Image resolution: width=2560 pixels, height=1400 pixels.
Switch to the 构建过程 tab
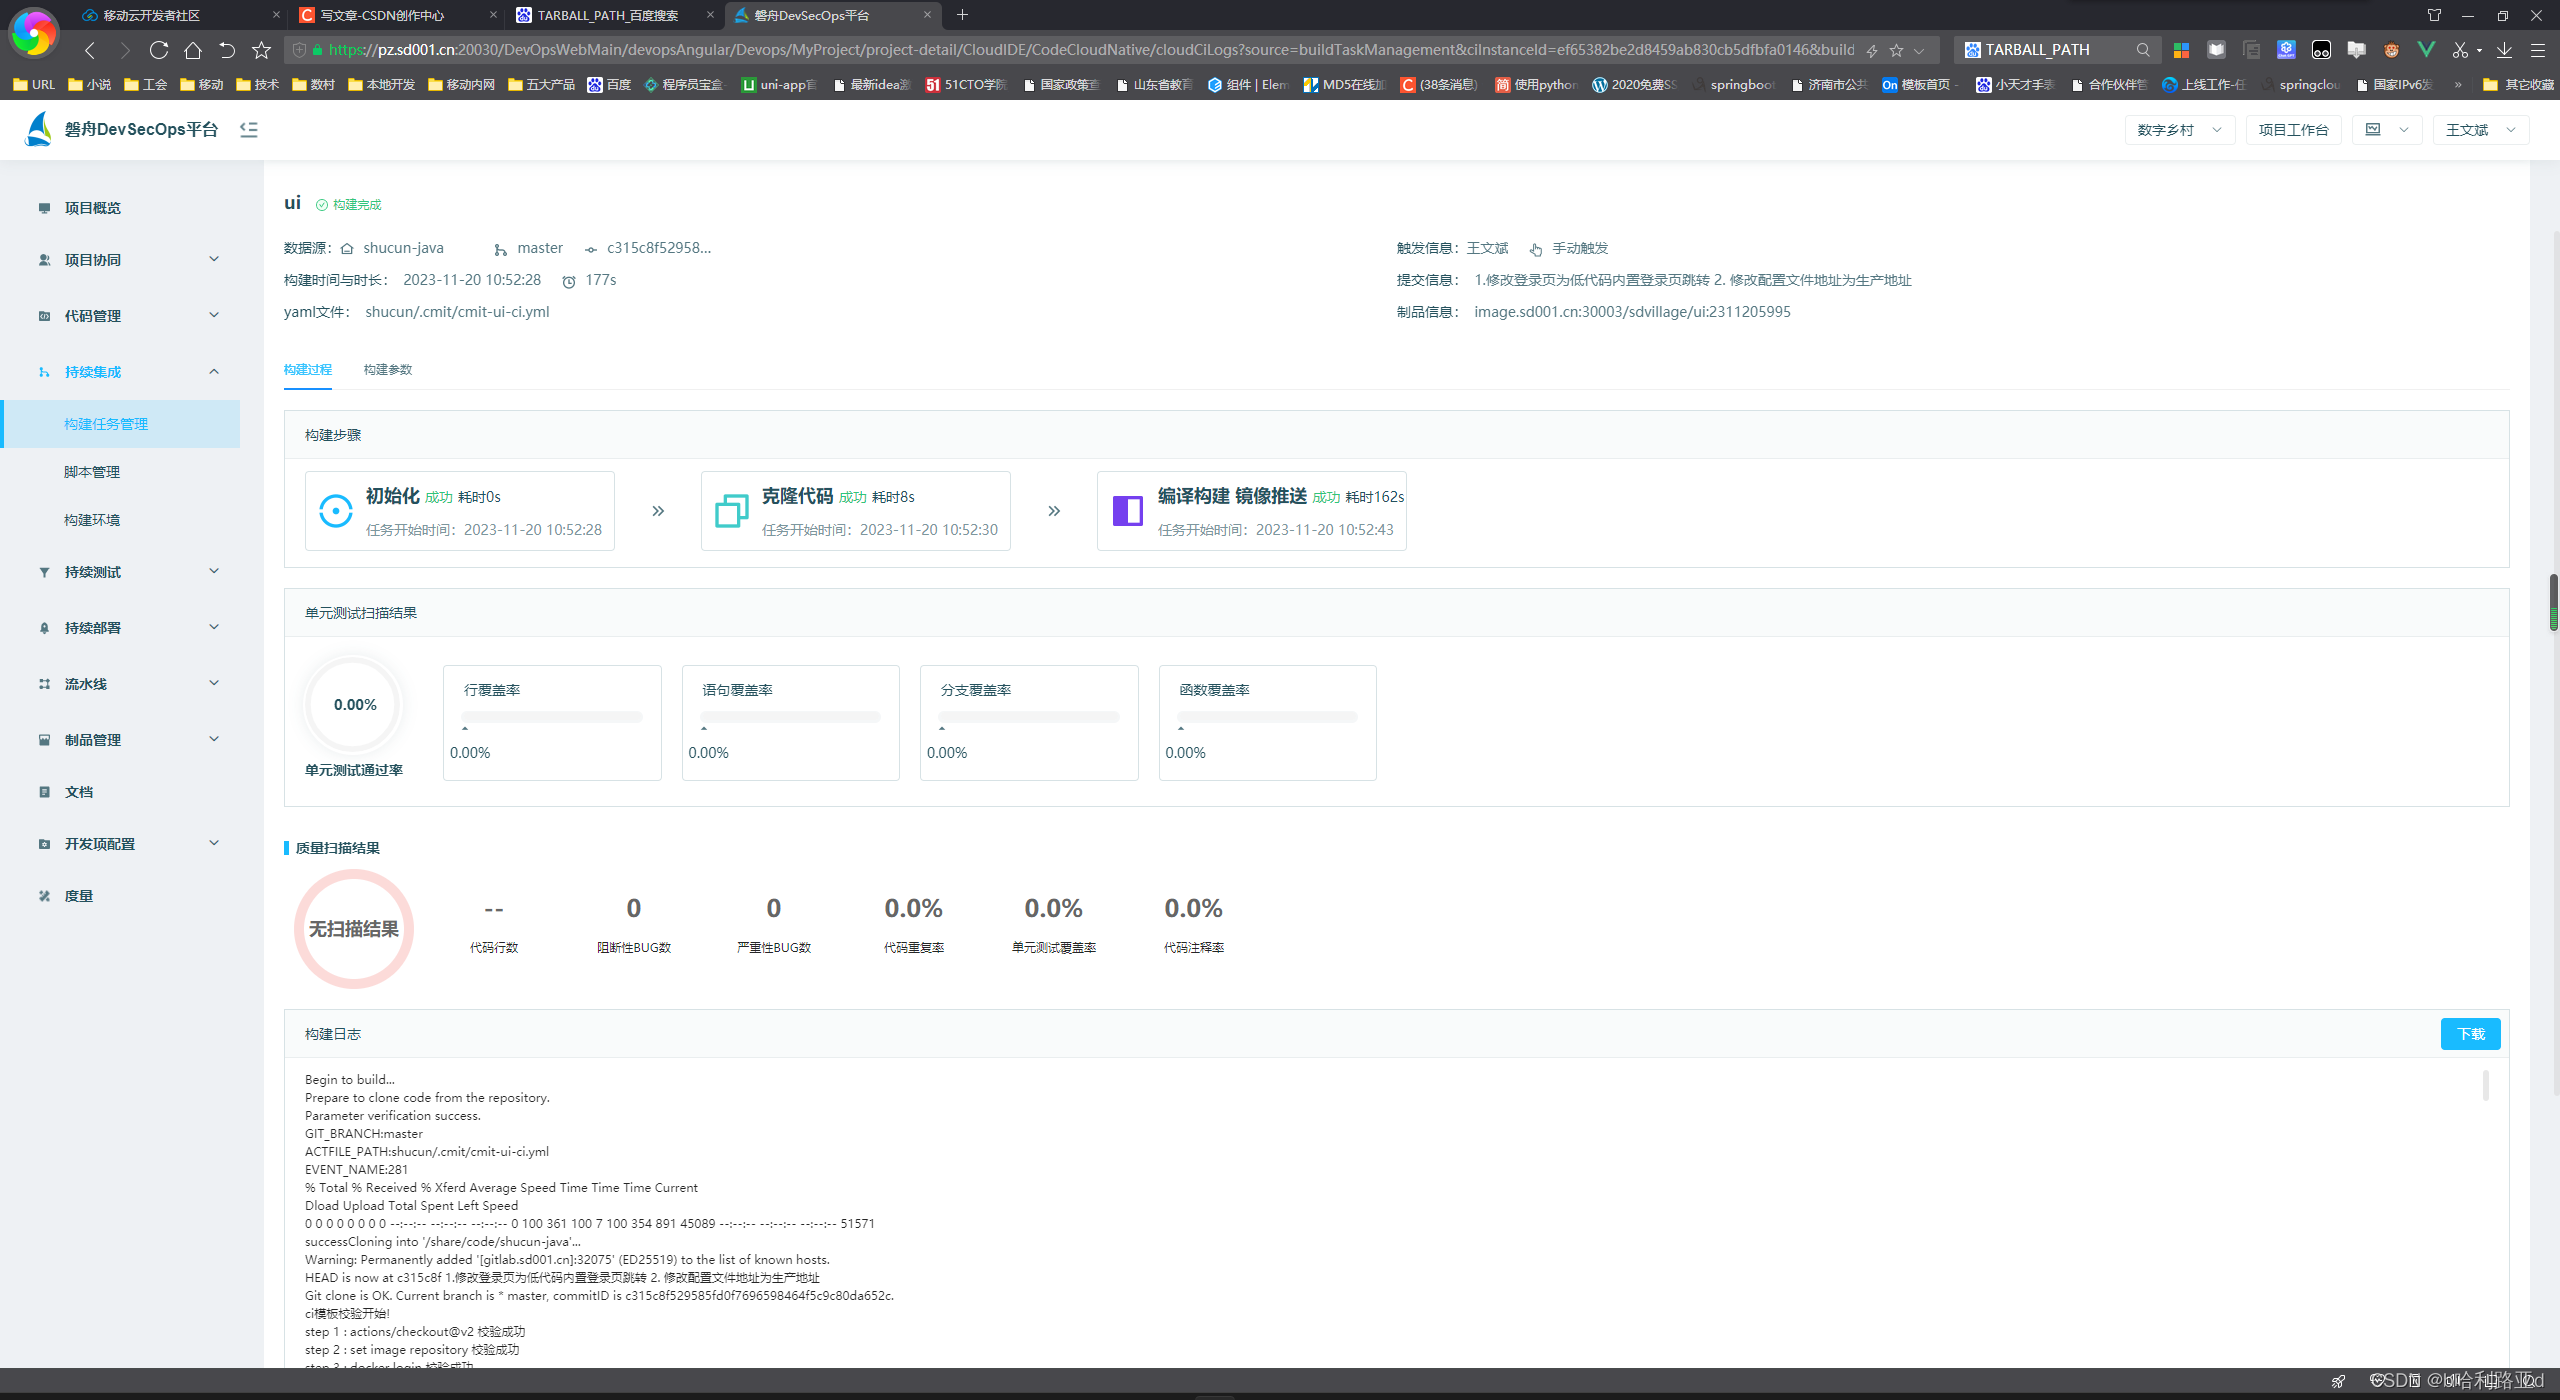click(308, 370)
